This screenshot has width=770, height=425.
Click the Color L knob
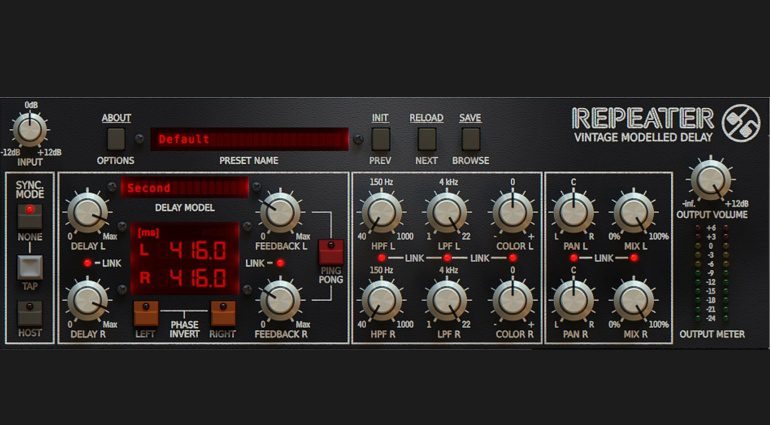[512, 212]
